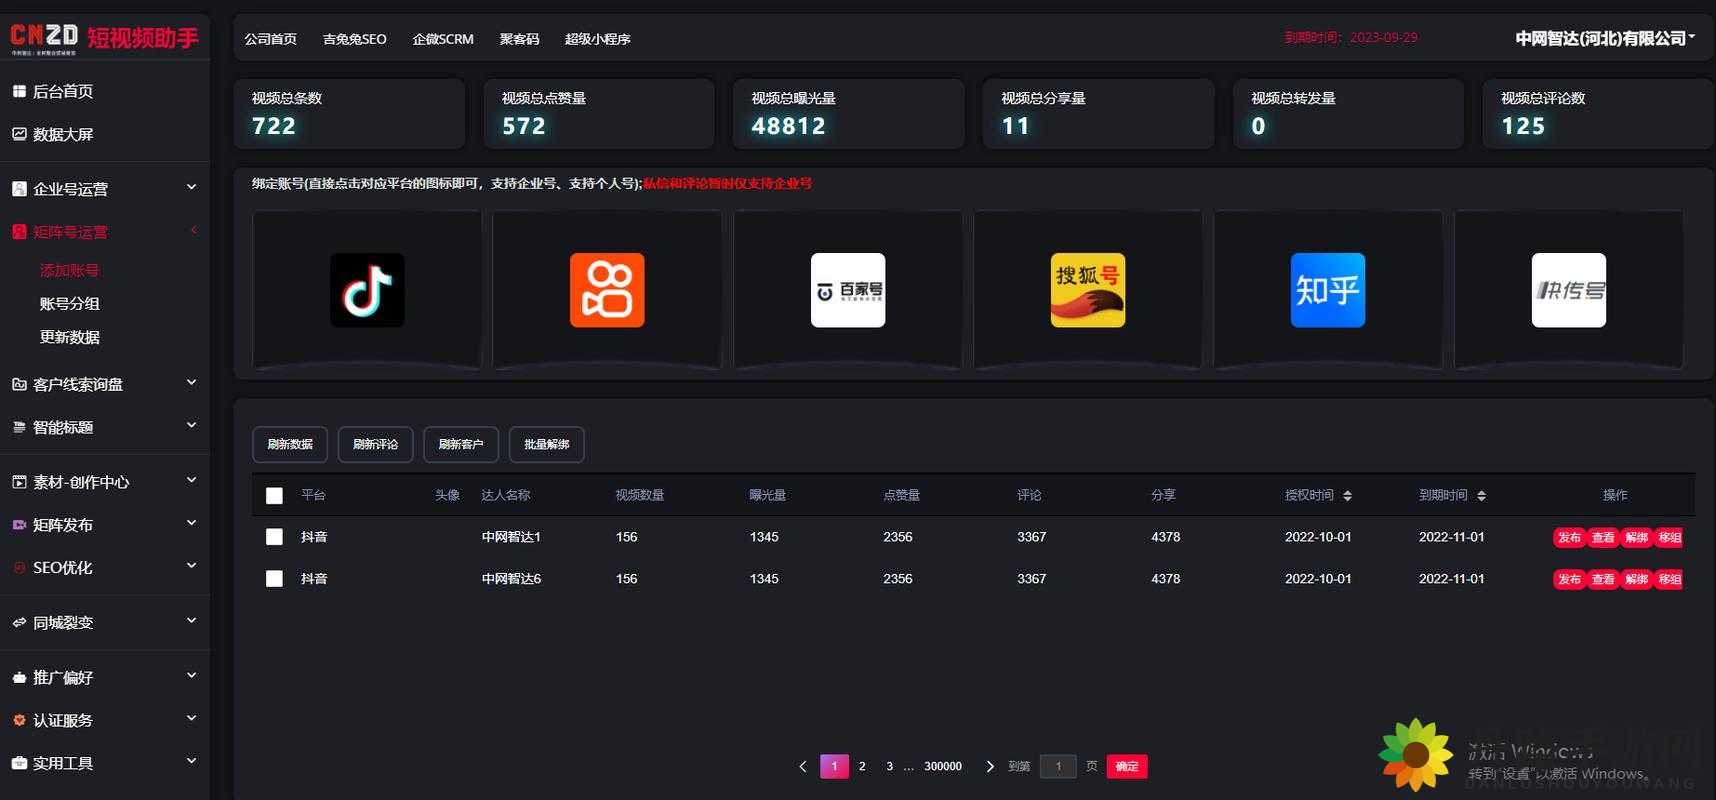
Task: Click the Kuaishou platform icon
Action: point(607,290)
